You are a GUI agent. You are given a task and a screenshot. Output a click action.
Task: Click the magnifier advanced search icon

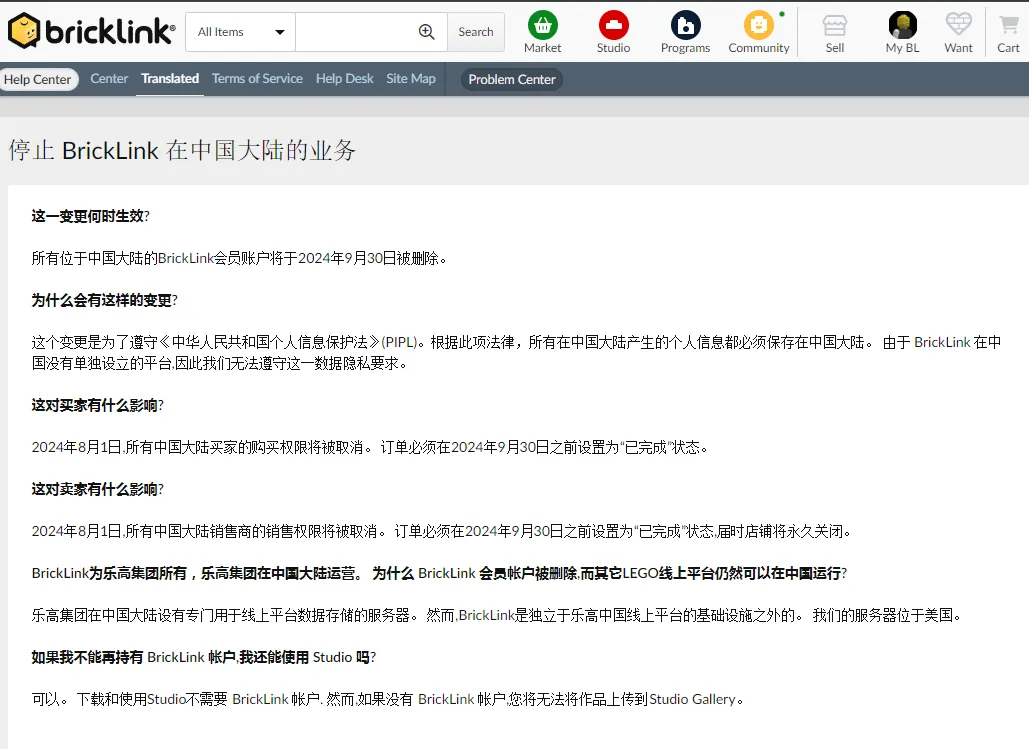[x=427, y=32]
